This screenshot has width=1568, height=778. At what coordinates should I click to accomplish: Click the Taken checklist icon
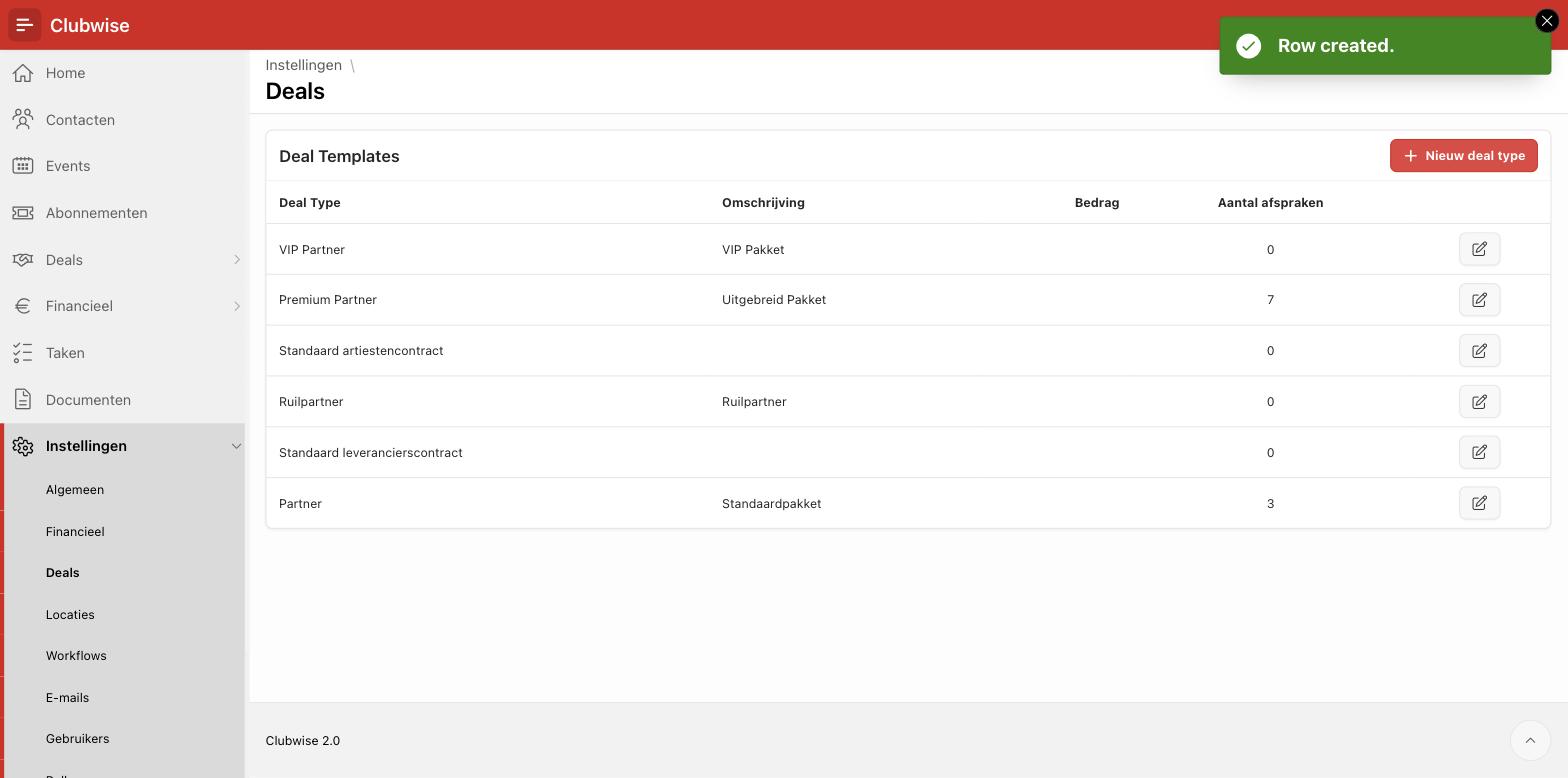click(x=23, y=353)
